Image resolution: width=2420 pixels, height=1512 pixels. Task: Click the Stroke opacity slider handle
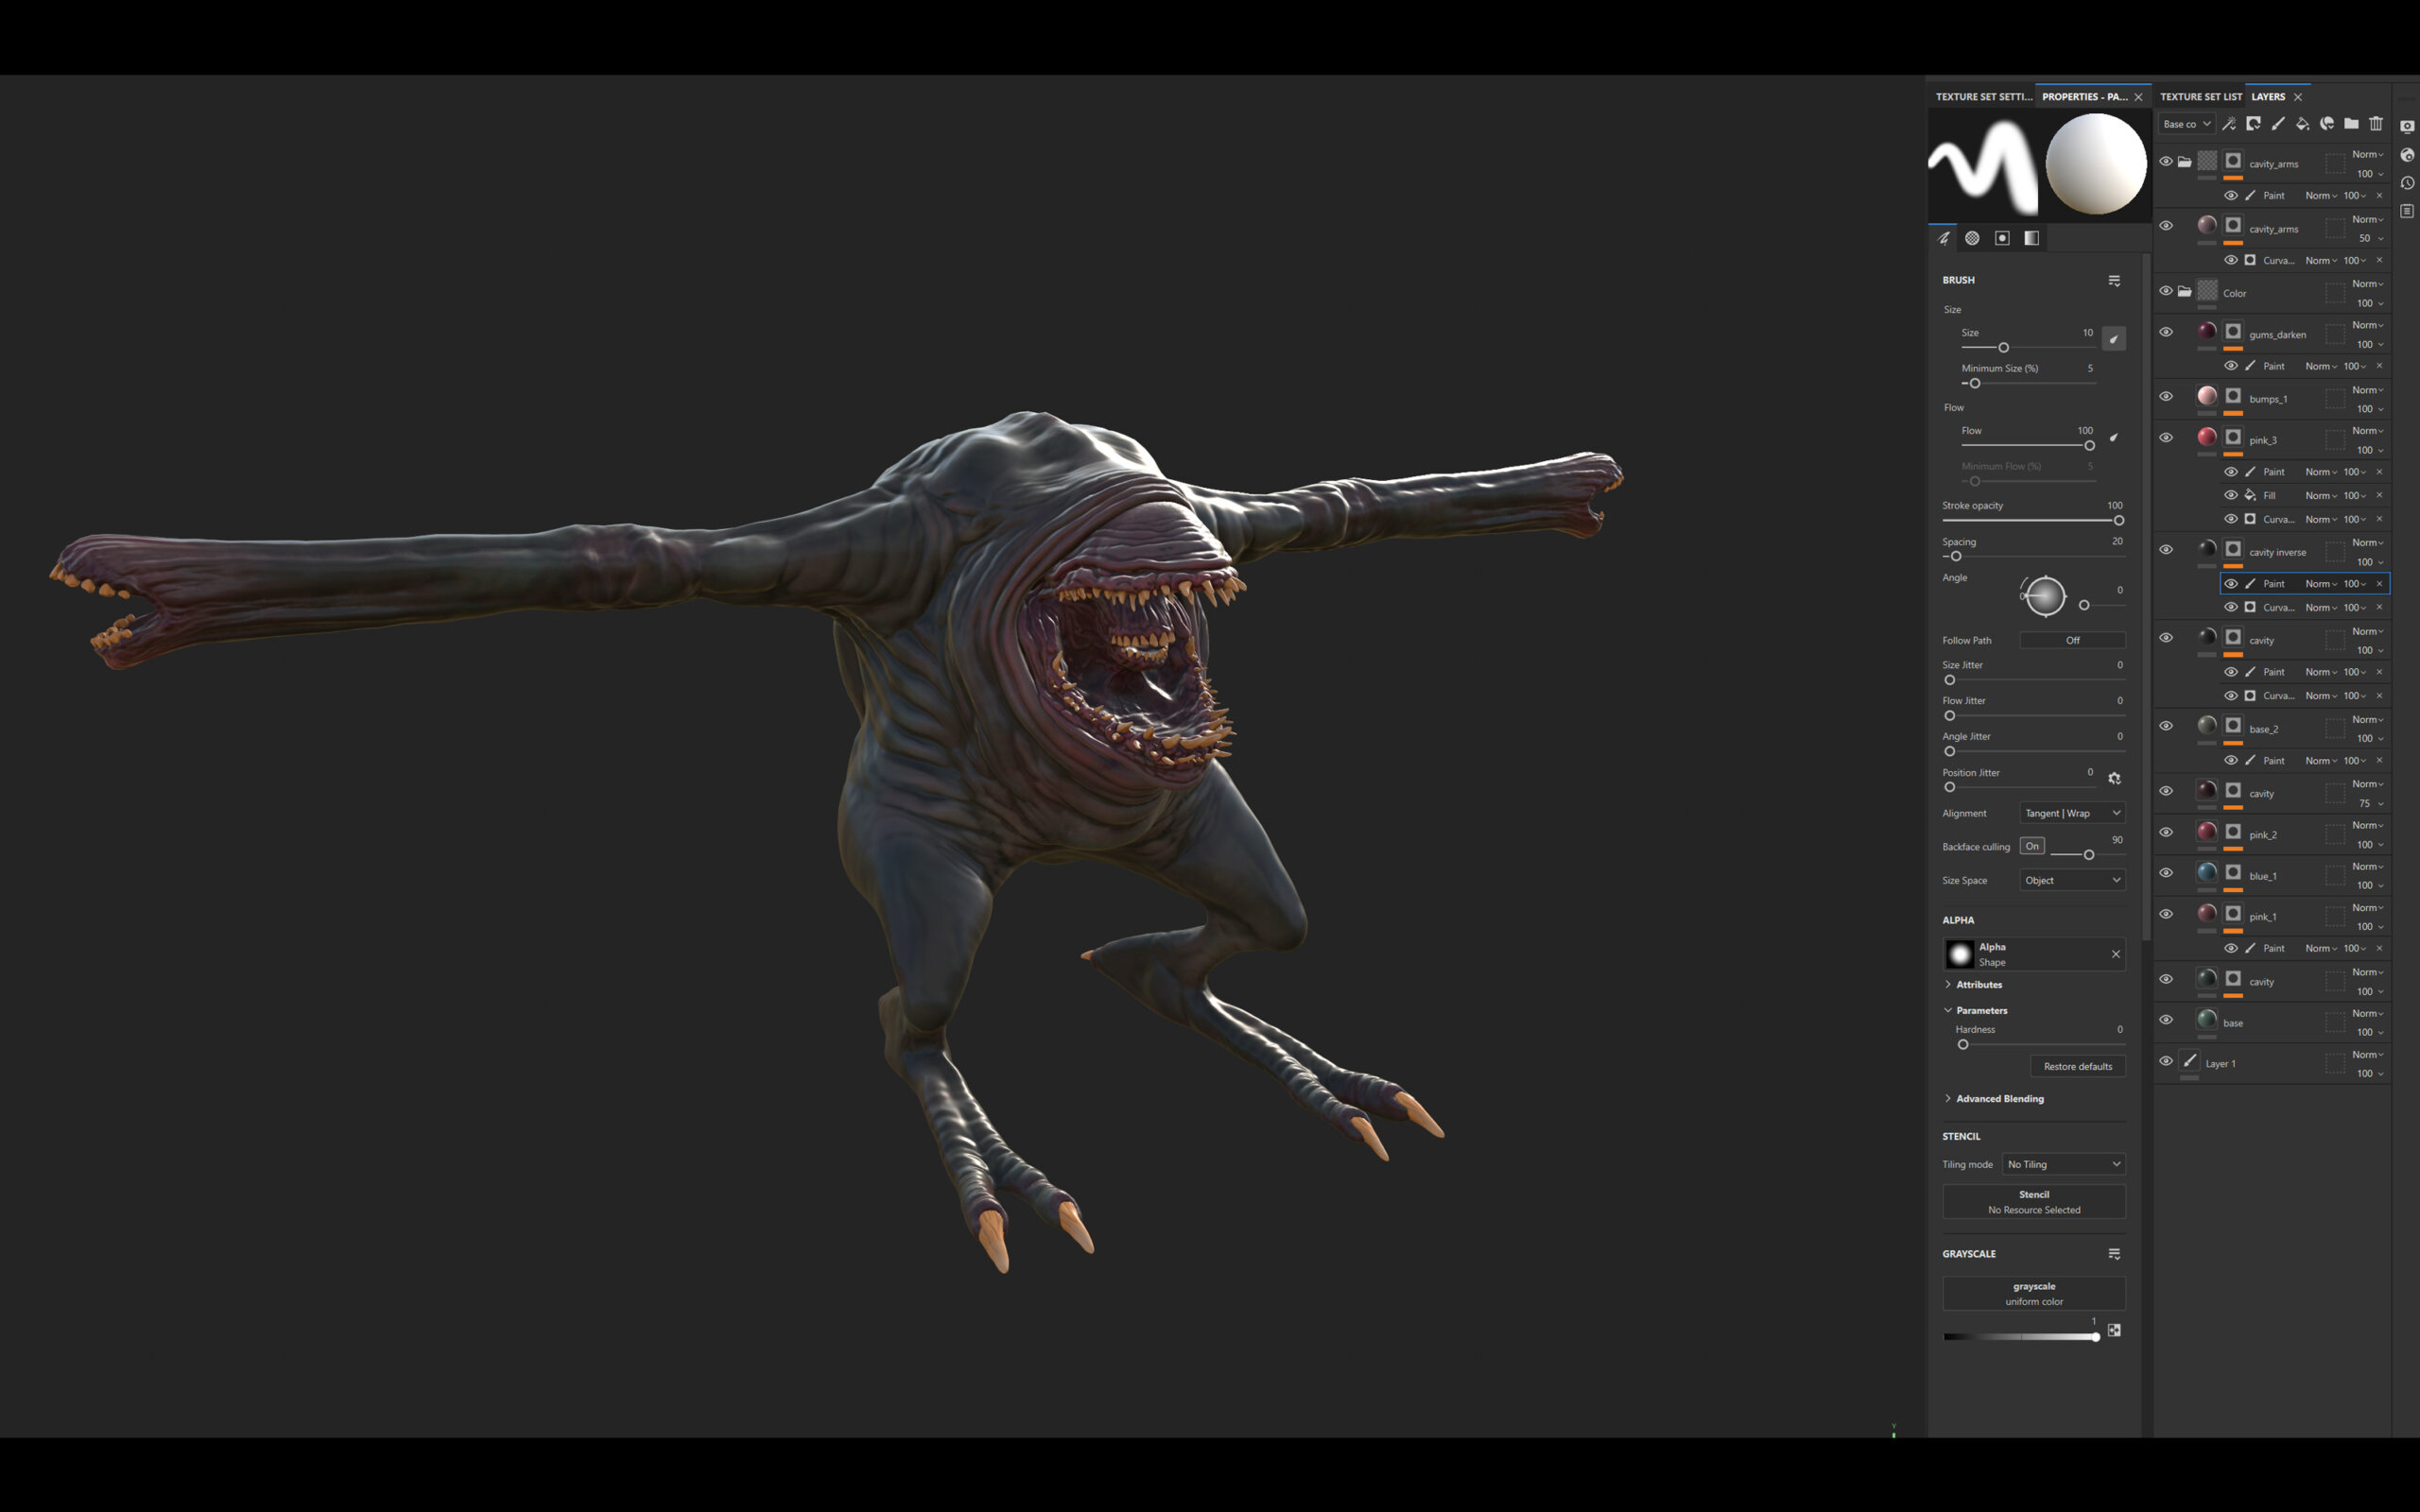coord(2118,521)
